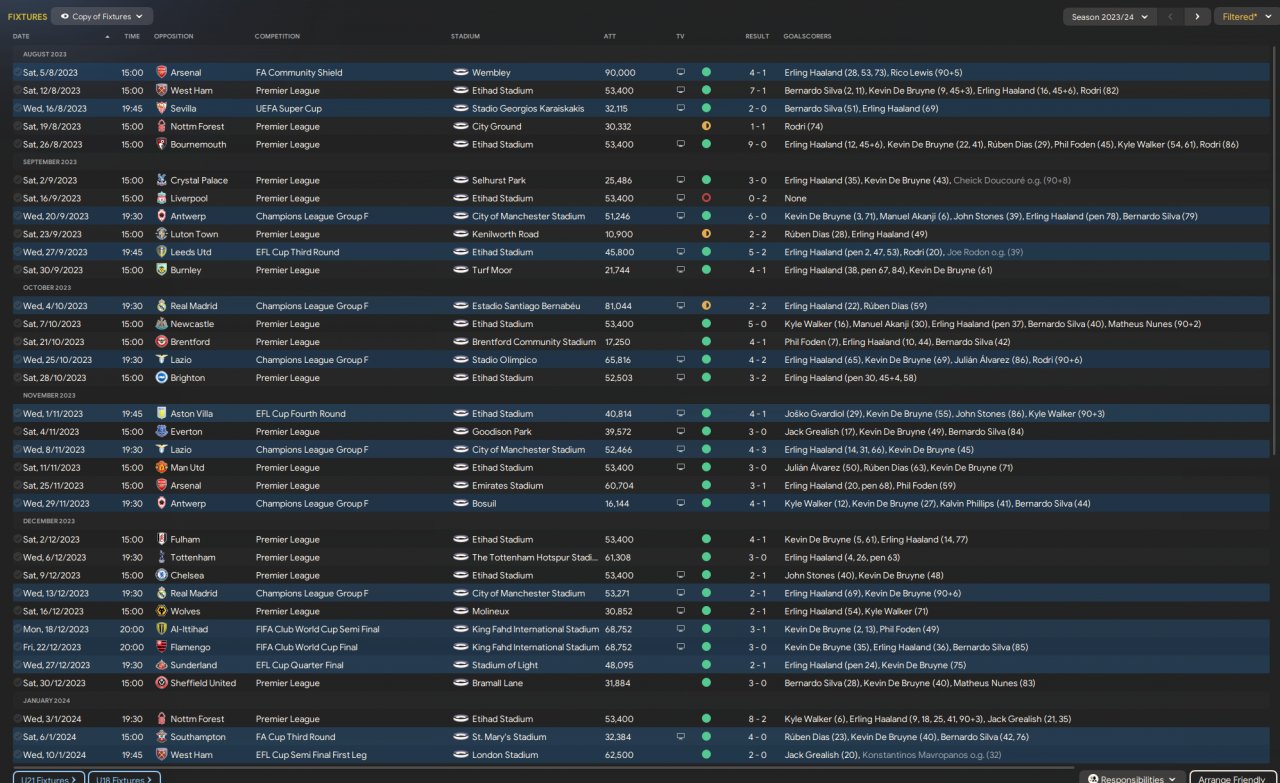Open the Copy of Fixtures view dropdown

tap(101, 16)
